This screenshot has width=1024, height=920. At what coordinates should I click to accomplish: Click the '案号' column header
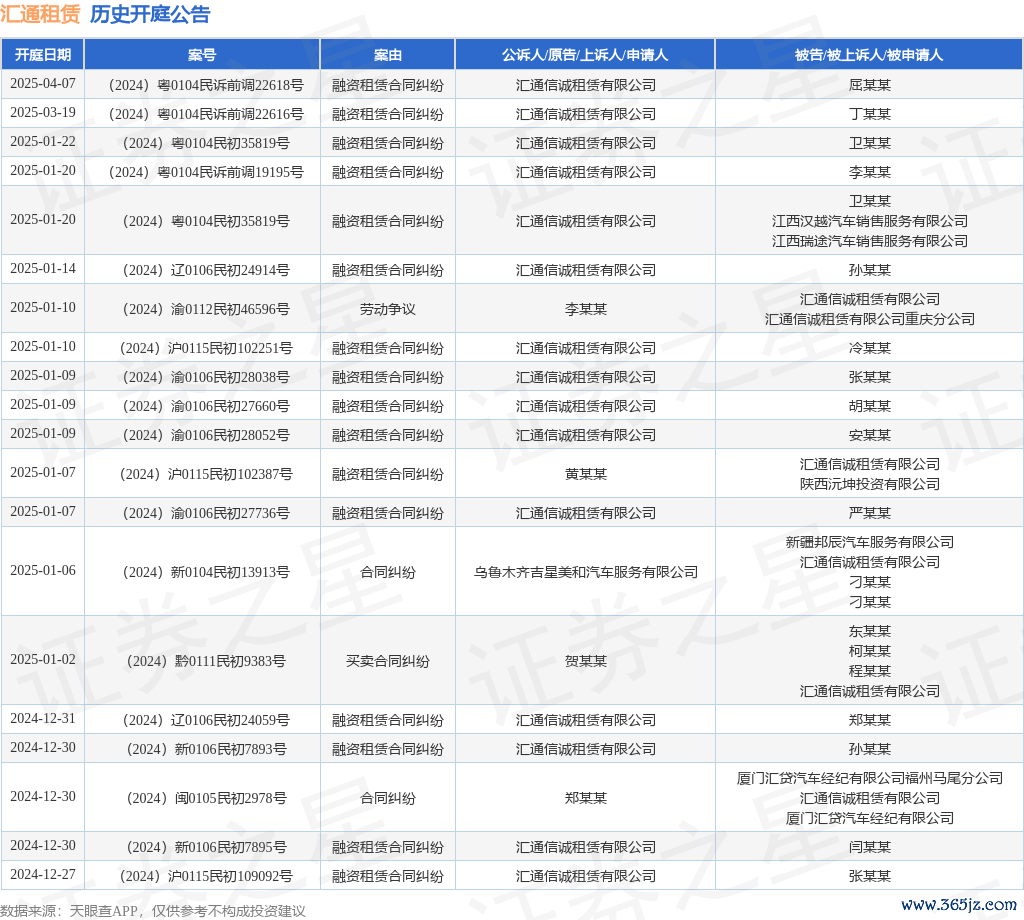click(202, 55)
